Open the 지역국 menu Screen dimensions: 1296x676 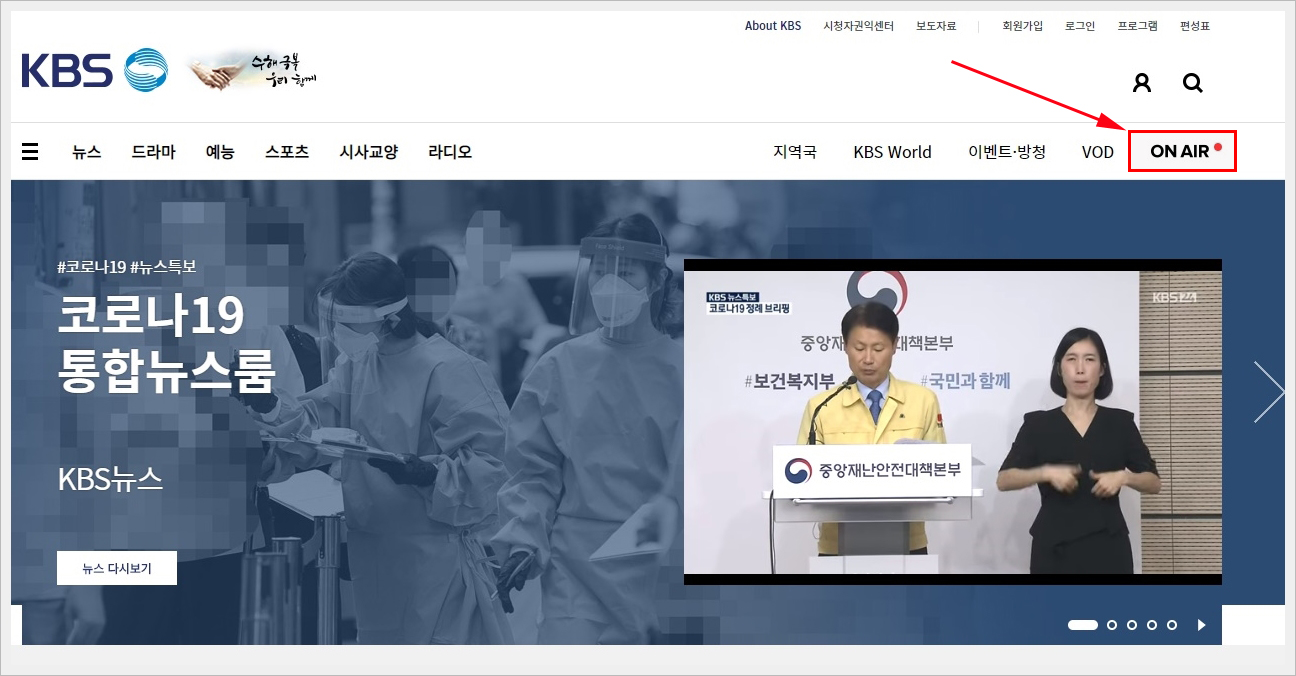pos(795,152)
